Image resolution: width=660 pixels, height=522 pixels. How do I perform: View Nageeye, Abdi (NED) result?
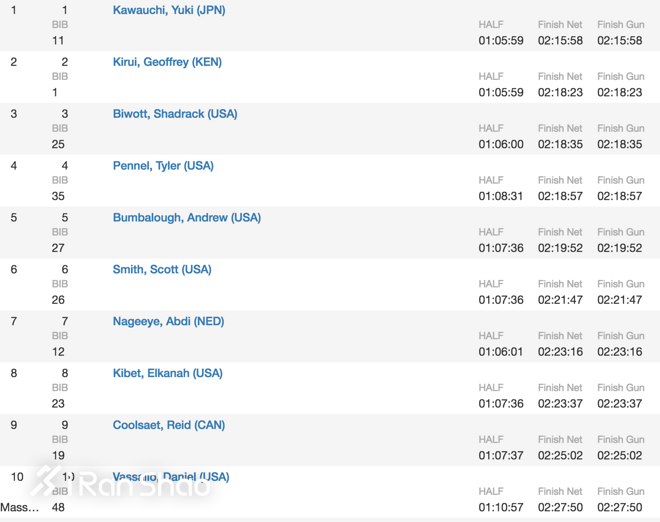[168, 322]
